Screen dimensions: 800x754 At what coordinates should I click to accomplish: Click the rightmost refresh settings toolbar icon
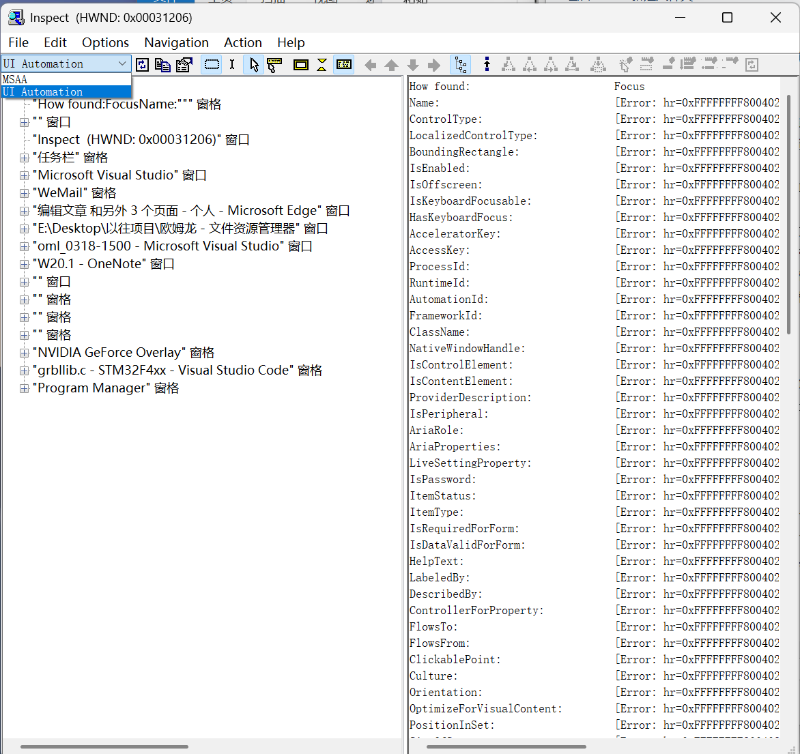coord(751,63)
